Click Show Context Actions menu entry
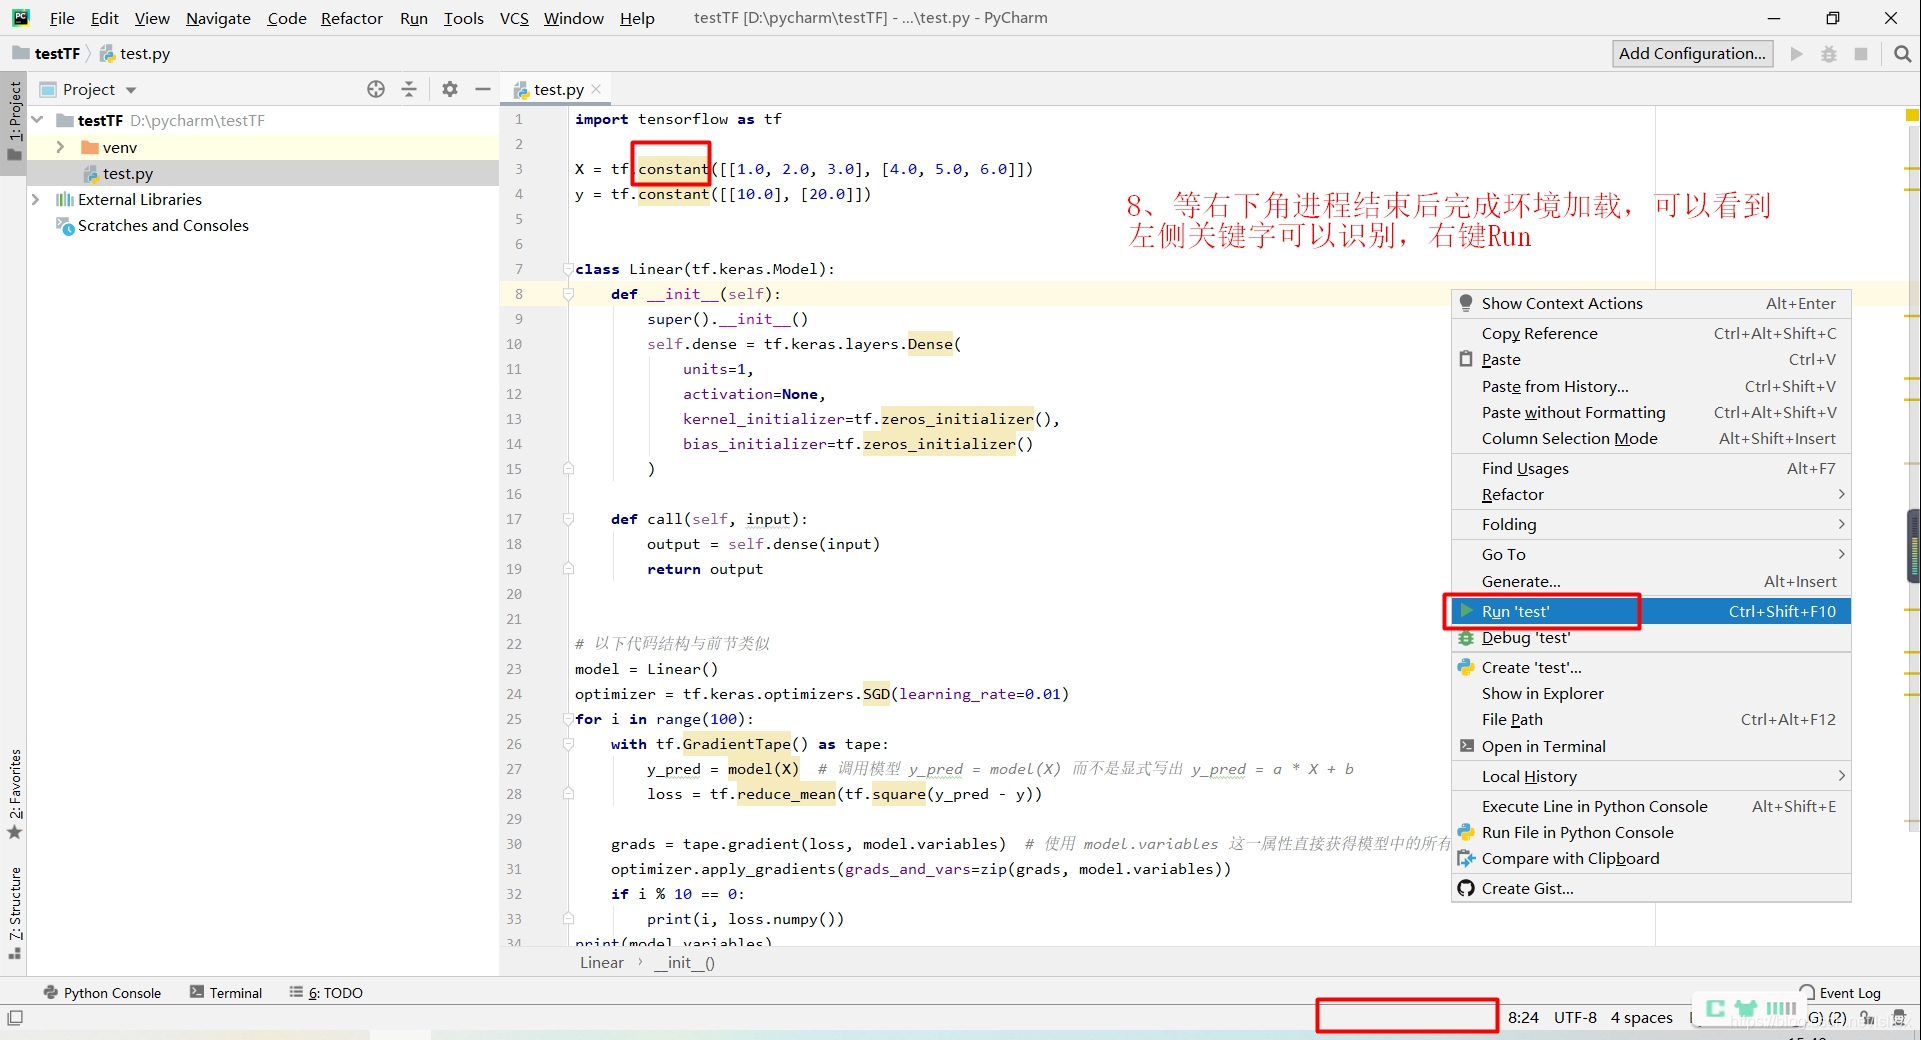 tap(1651, 304)
